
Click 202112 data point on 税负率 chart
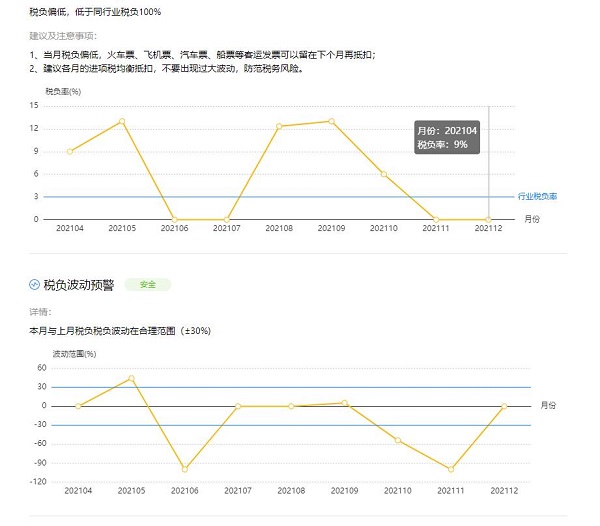pos(488,219)
